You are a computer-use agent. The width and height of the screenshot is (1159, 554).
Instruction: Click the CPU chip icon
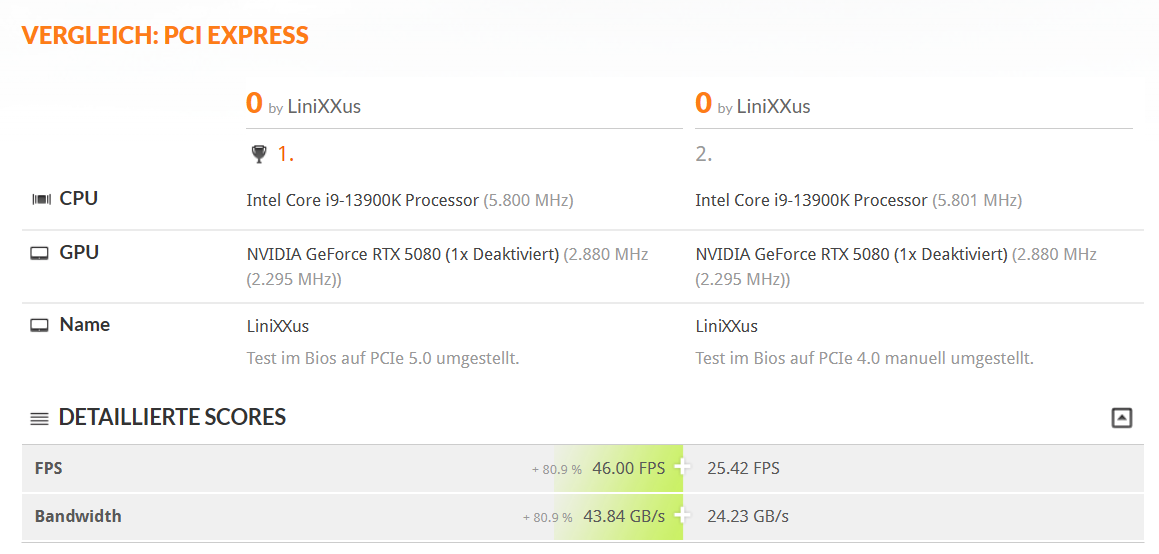[x=41, y=199]
